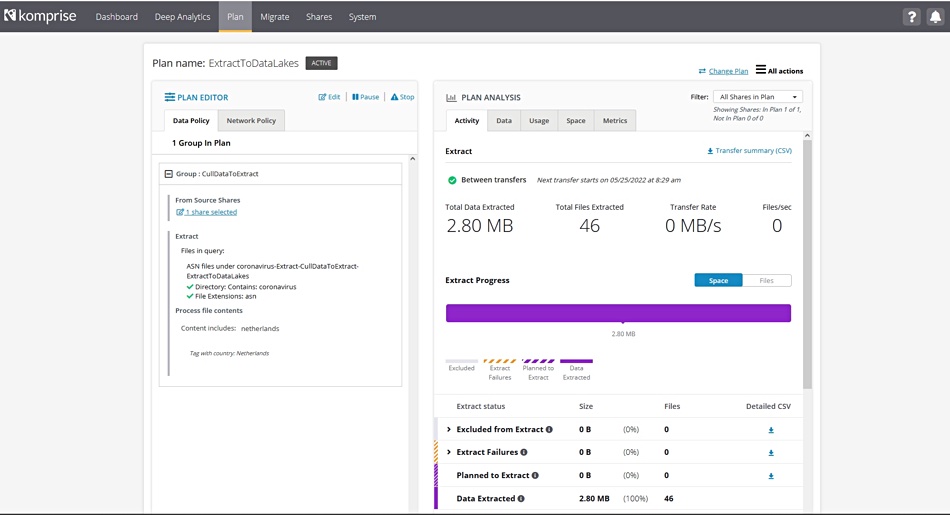
Task: Open the notifications bell icon
Action: coord(935,17)
